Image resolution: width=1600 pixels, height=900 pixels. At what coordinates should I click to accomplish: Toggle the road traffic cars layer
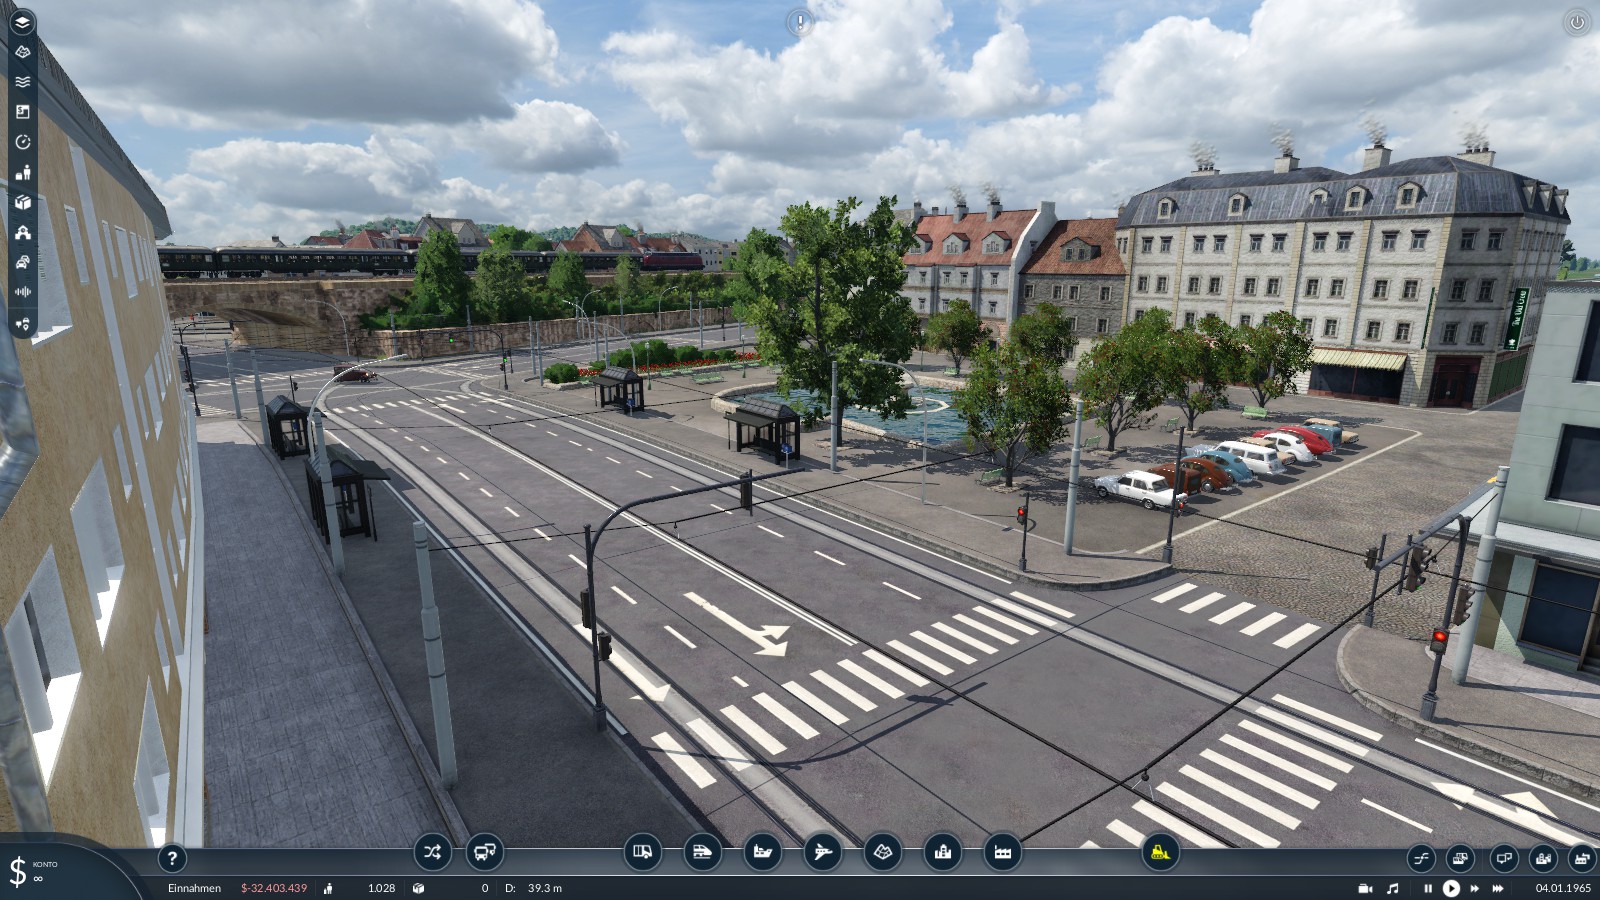pyautogui.click(x=22, y=262)
